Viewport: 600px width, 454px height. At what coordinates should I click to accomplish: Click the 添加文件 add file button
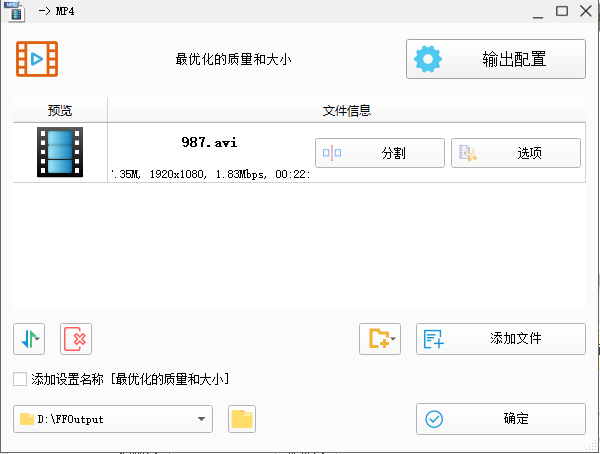pos(501,339)
